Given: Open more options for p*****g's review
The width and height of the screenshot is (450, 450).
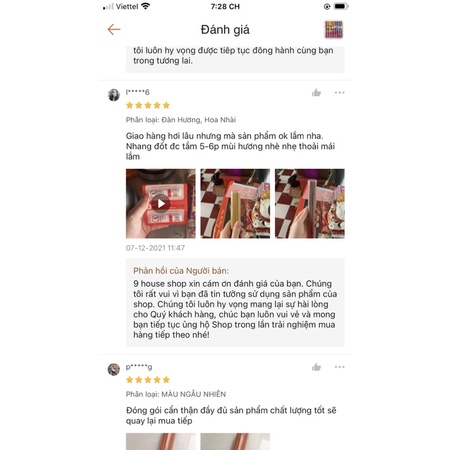Looking at the screenshot, I should 340,367.
